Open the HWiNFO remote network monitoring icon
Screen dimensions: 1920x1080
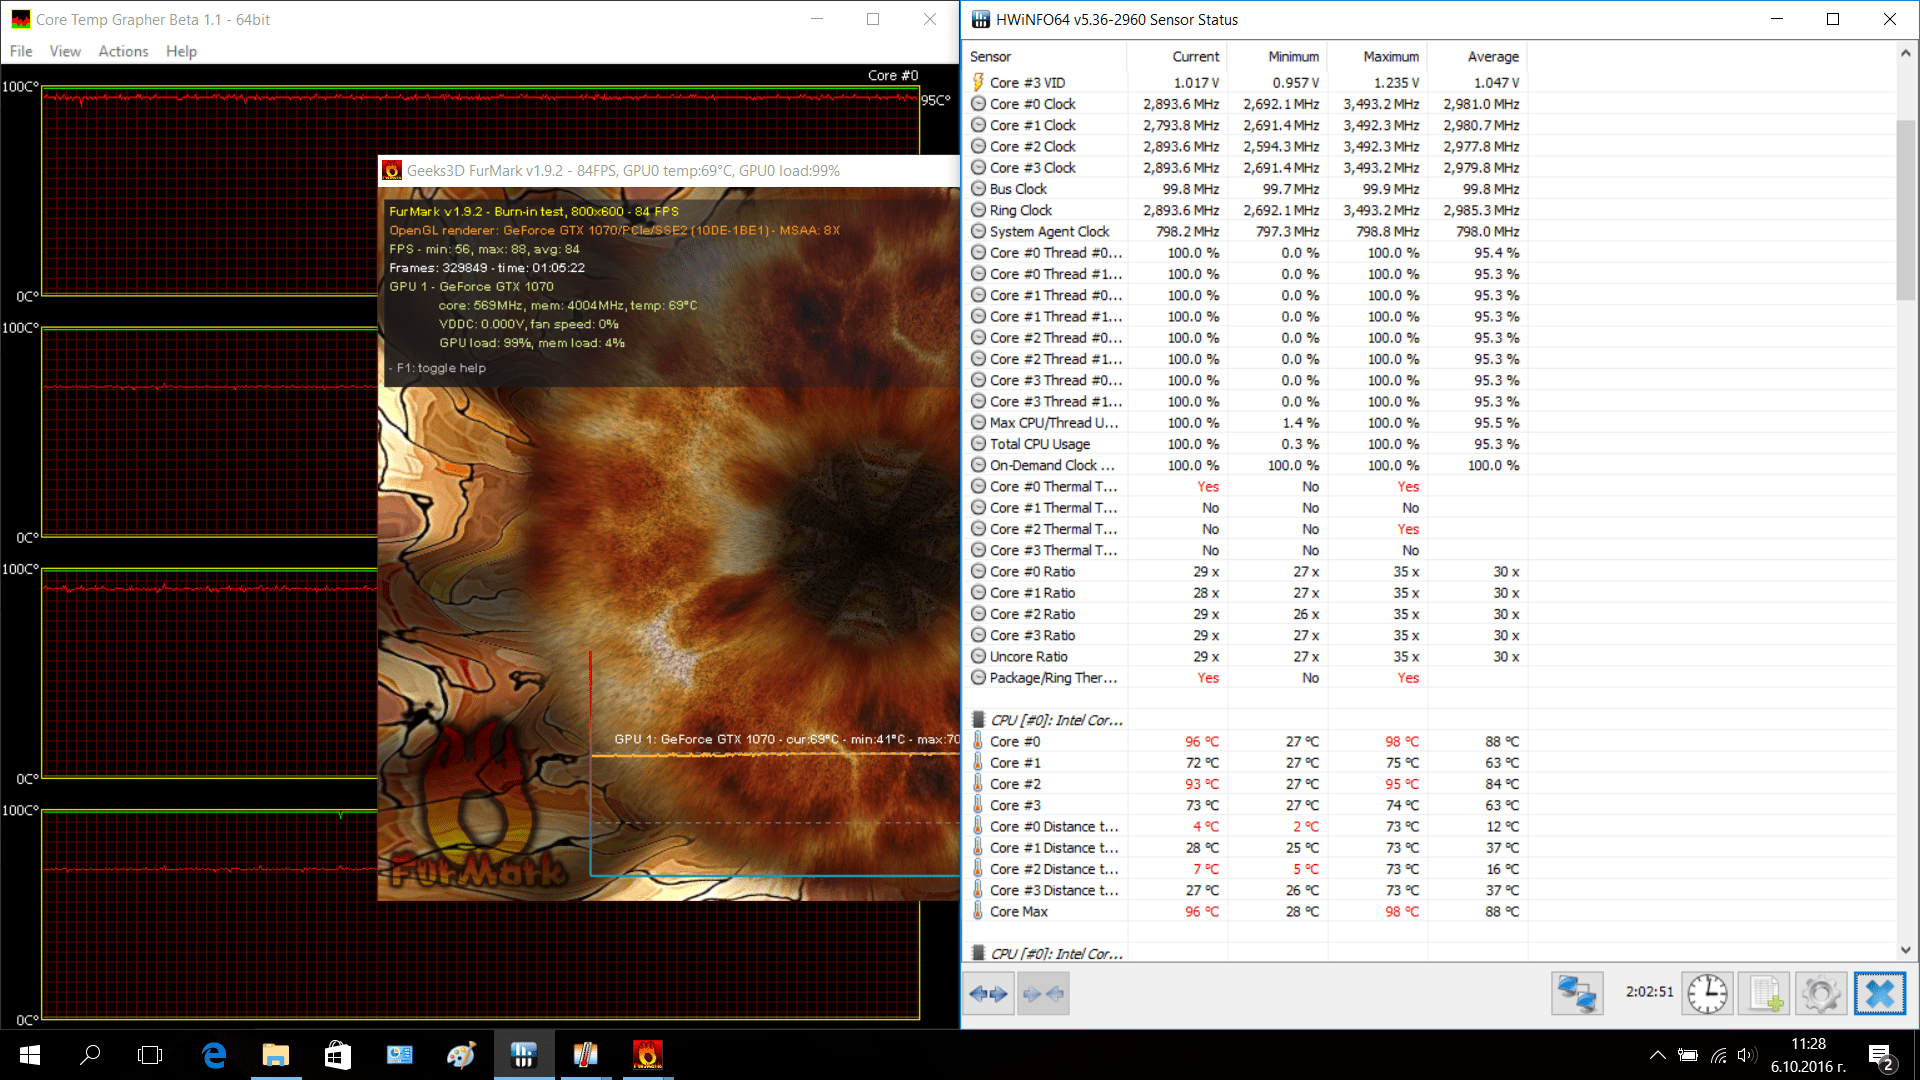(x=1577, y=994)
